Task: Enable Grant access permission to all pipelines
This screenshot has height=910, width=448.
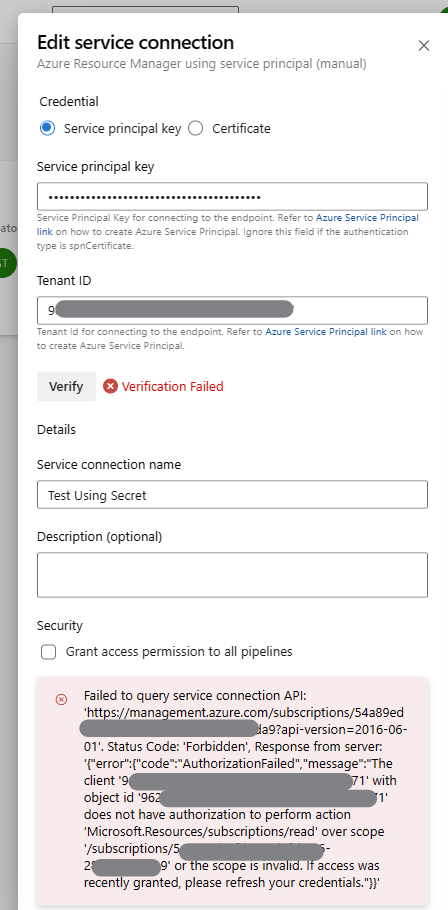Action: pos(49,652)
